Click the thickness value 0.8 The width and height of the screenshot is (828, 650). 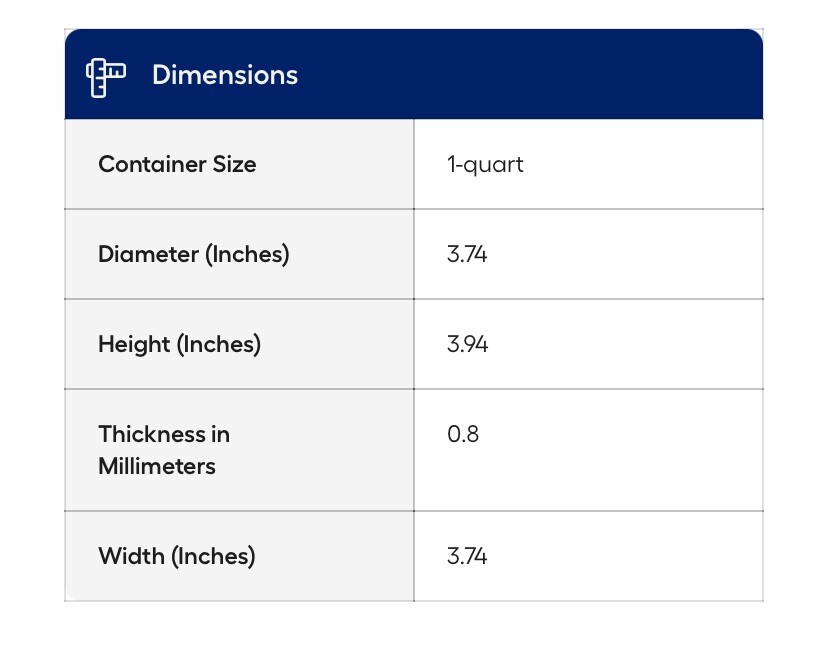click(x=463, y=435)
